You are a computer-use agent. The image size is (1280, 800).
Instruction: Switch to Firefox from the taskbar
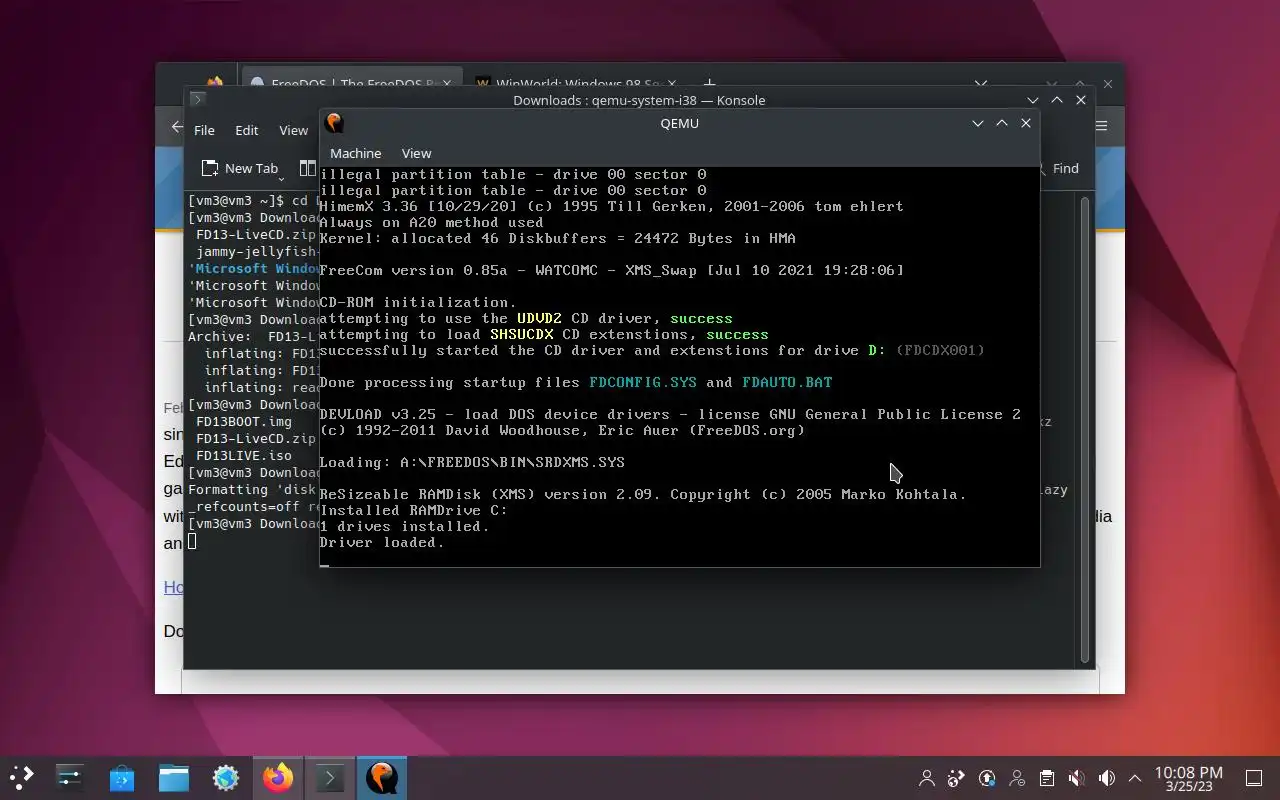point(278,777)
